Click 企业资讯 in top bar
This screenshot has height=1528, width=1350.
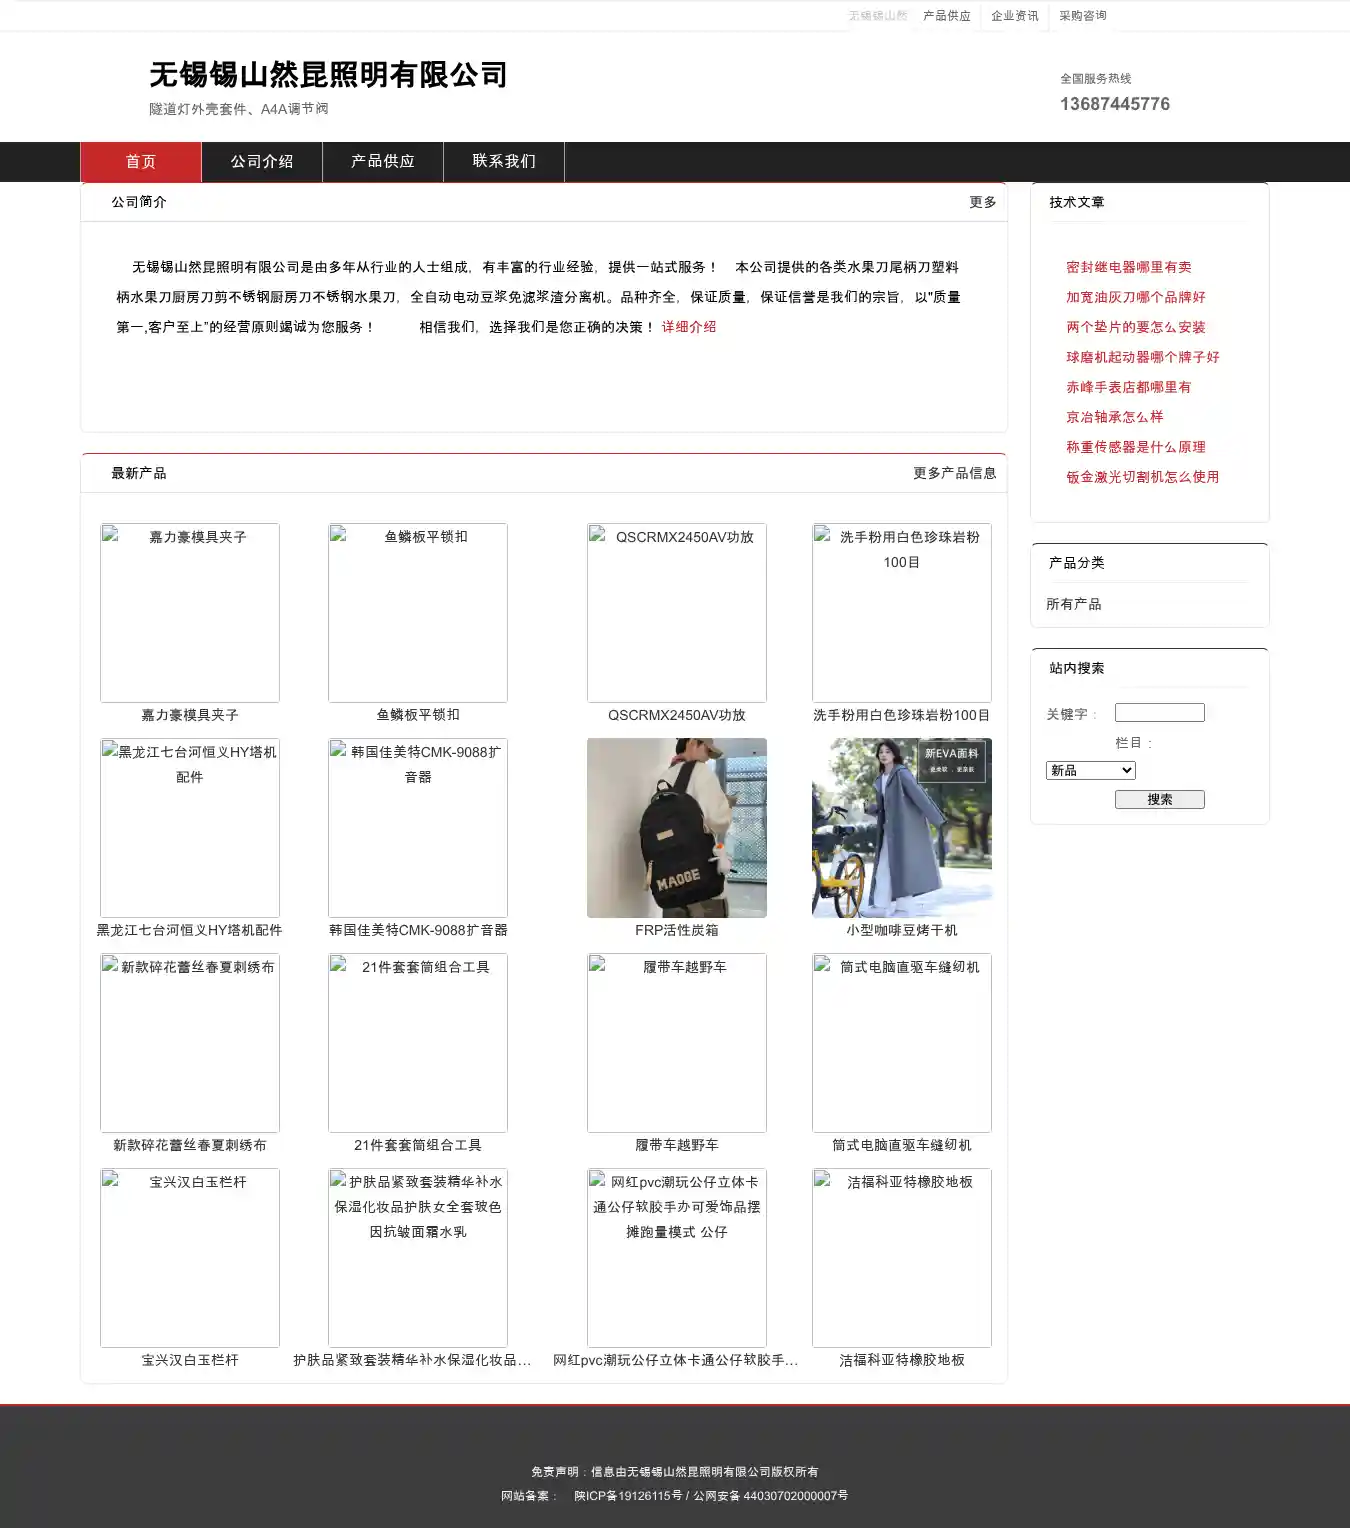pos(1014,16)
